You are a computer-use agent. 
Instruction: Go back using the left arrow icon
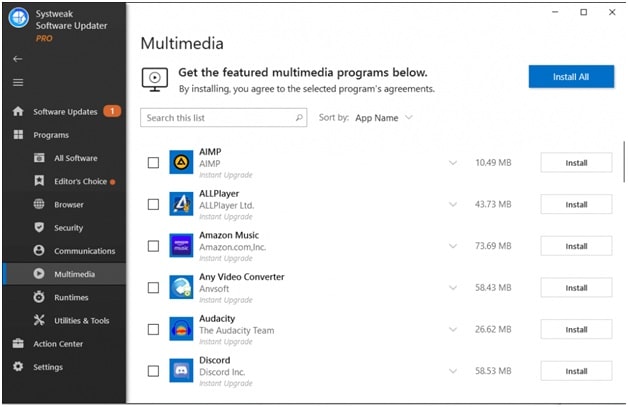[18, 59]
